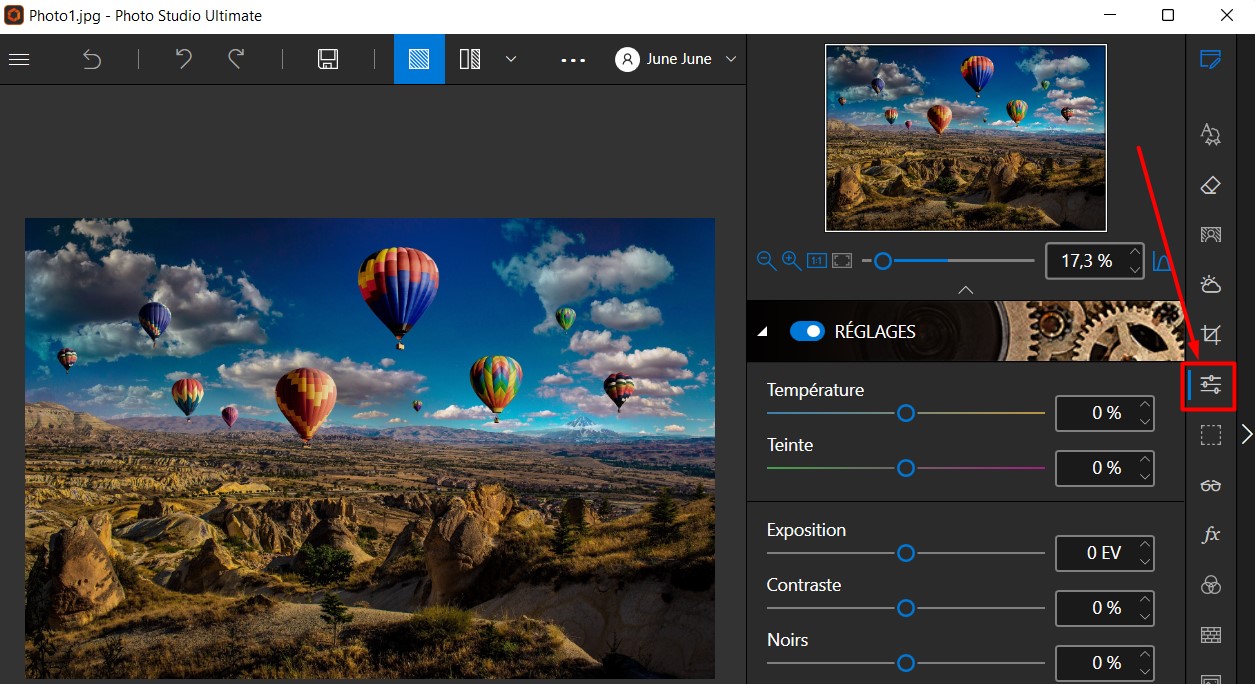This screenshot has width=1255, height=684.
Task: Click the Température slider
Action: tap(906, 412)
